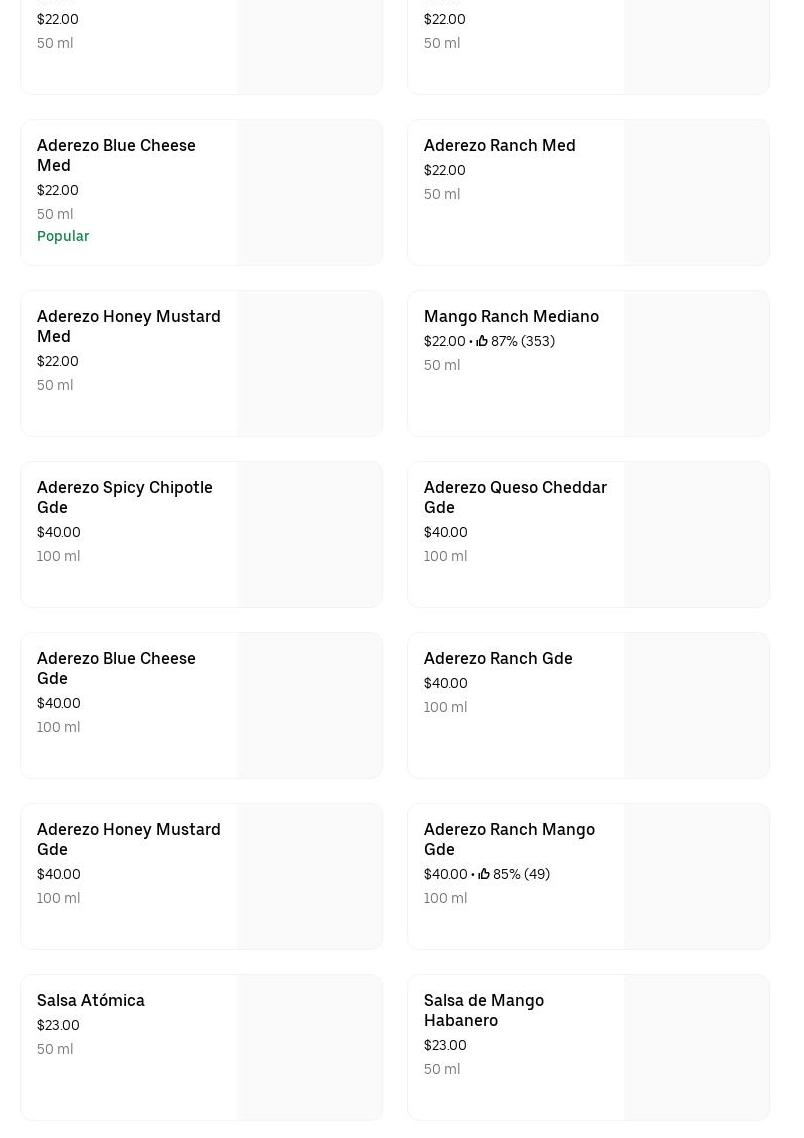Viewport: 804px width, 1138px height.
Task: Choose Aderezo Spicy Chipotle Gde
Action: (x=124, y=497)
